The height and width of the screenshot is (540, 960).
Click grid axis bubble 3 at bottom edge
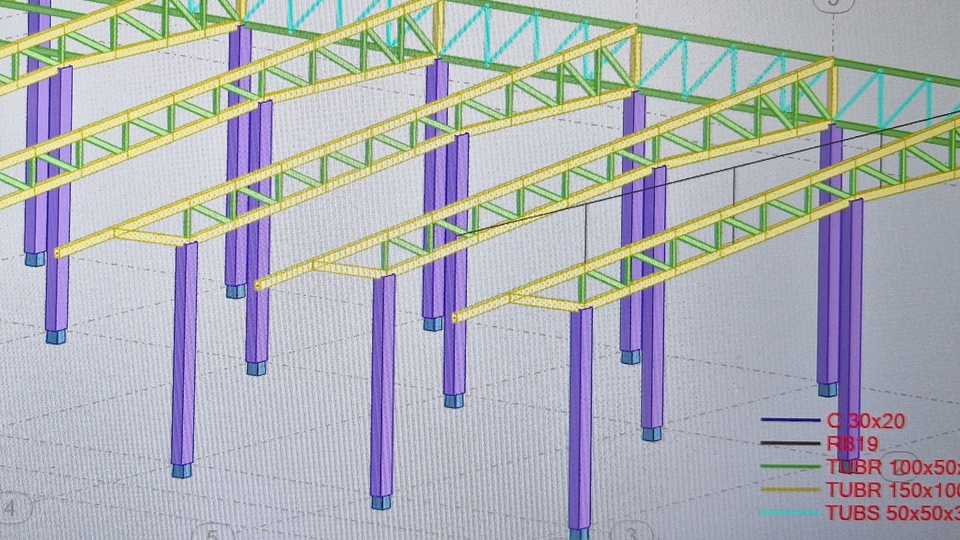[629, 531]
